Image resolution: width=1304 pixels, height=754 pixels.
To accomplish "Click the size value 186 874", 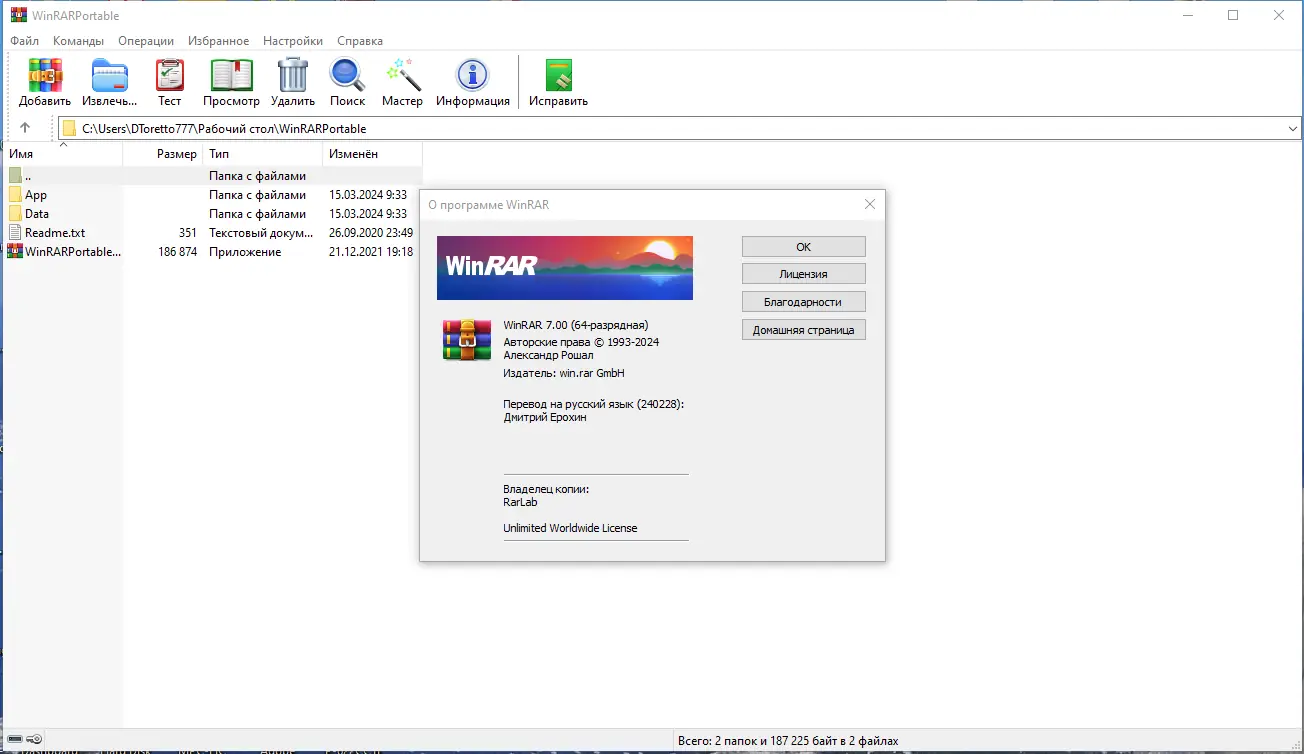I will (178, 252).
